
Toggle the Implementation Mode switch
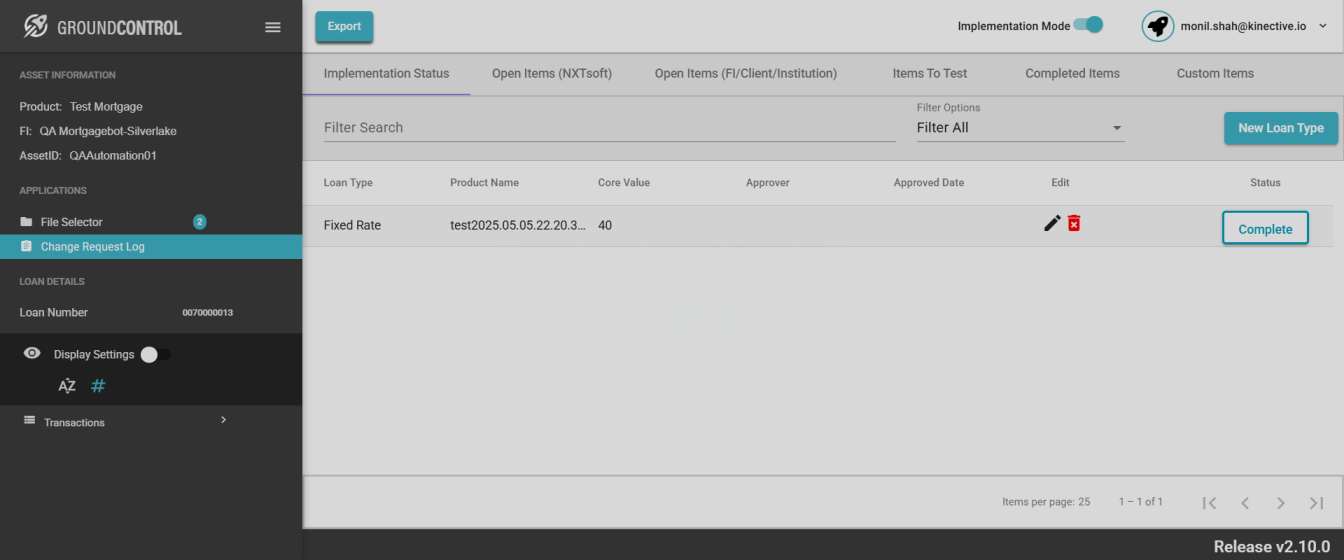coord(1088,25)
